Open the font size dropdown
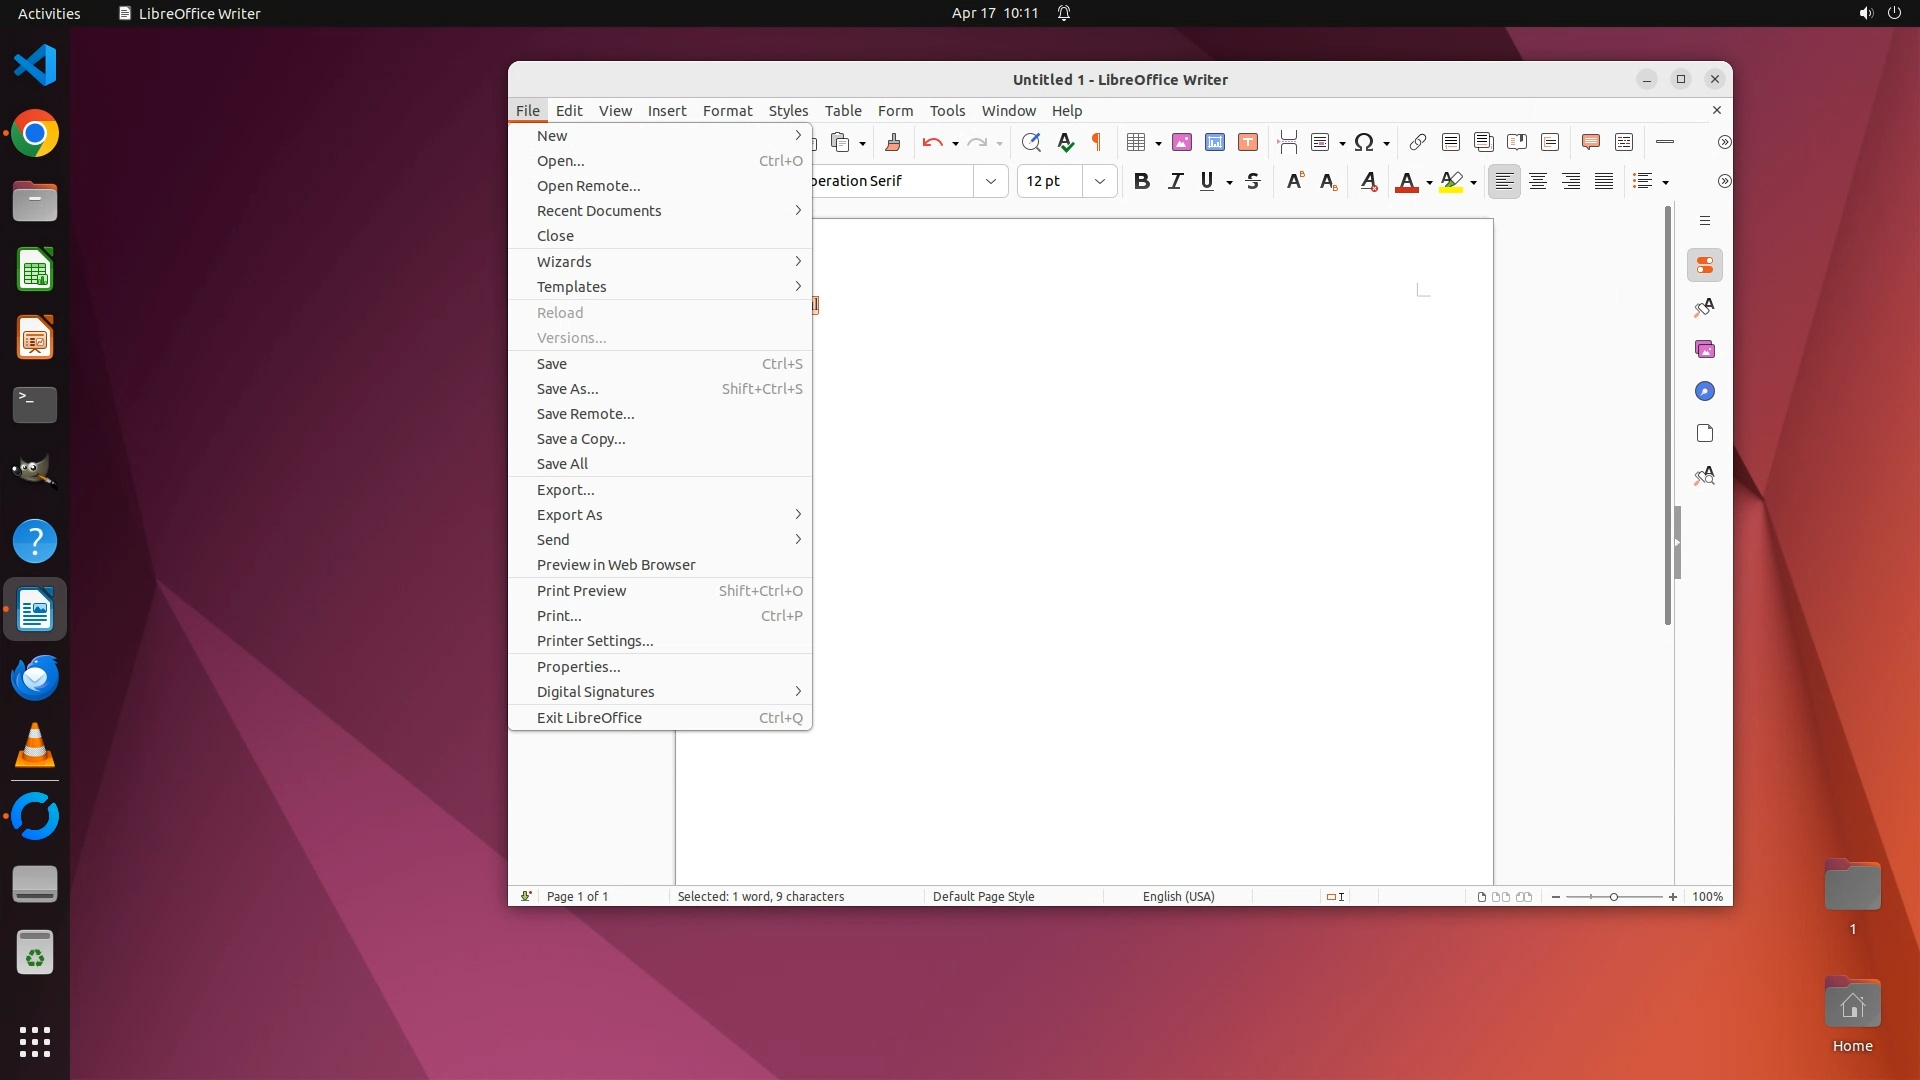Viewport: 1920px width, 1080px height. (1100, 181)
